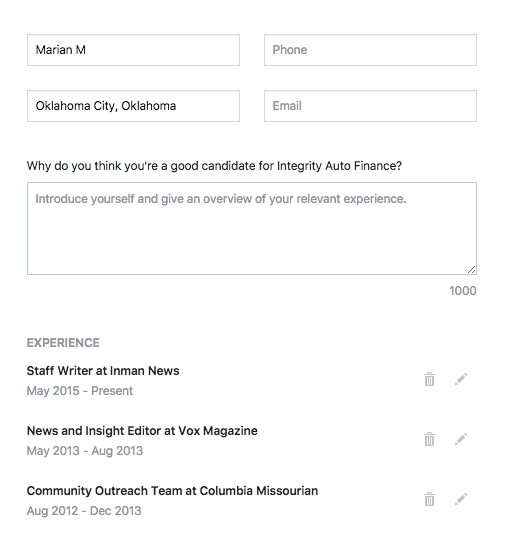Focus the Phone input field
The width and height of the screenshot is (508, 537).
click(370, 50)
